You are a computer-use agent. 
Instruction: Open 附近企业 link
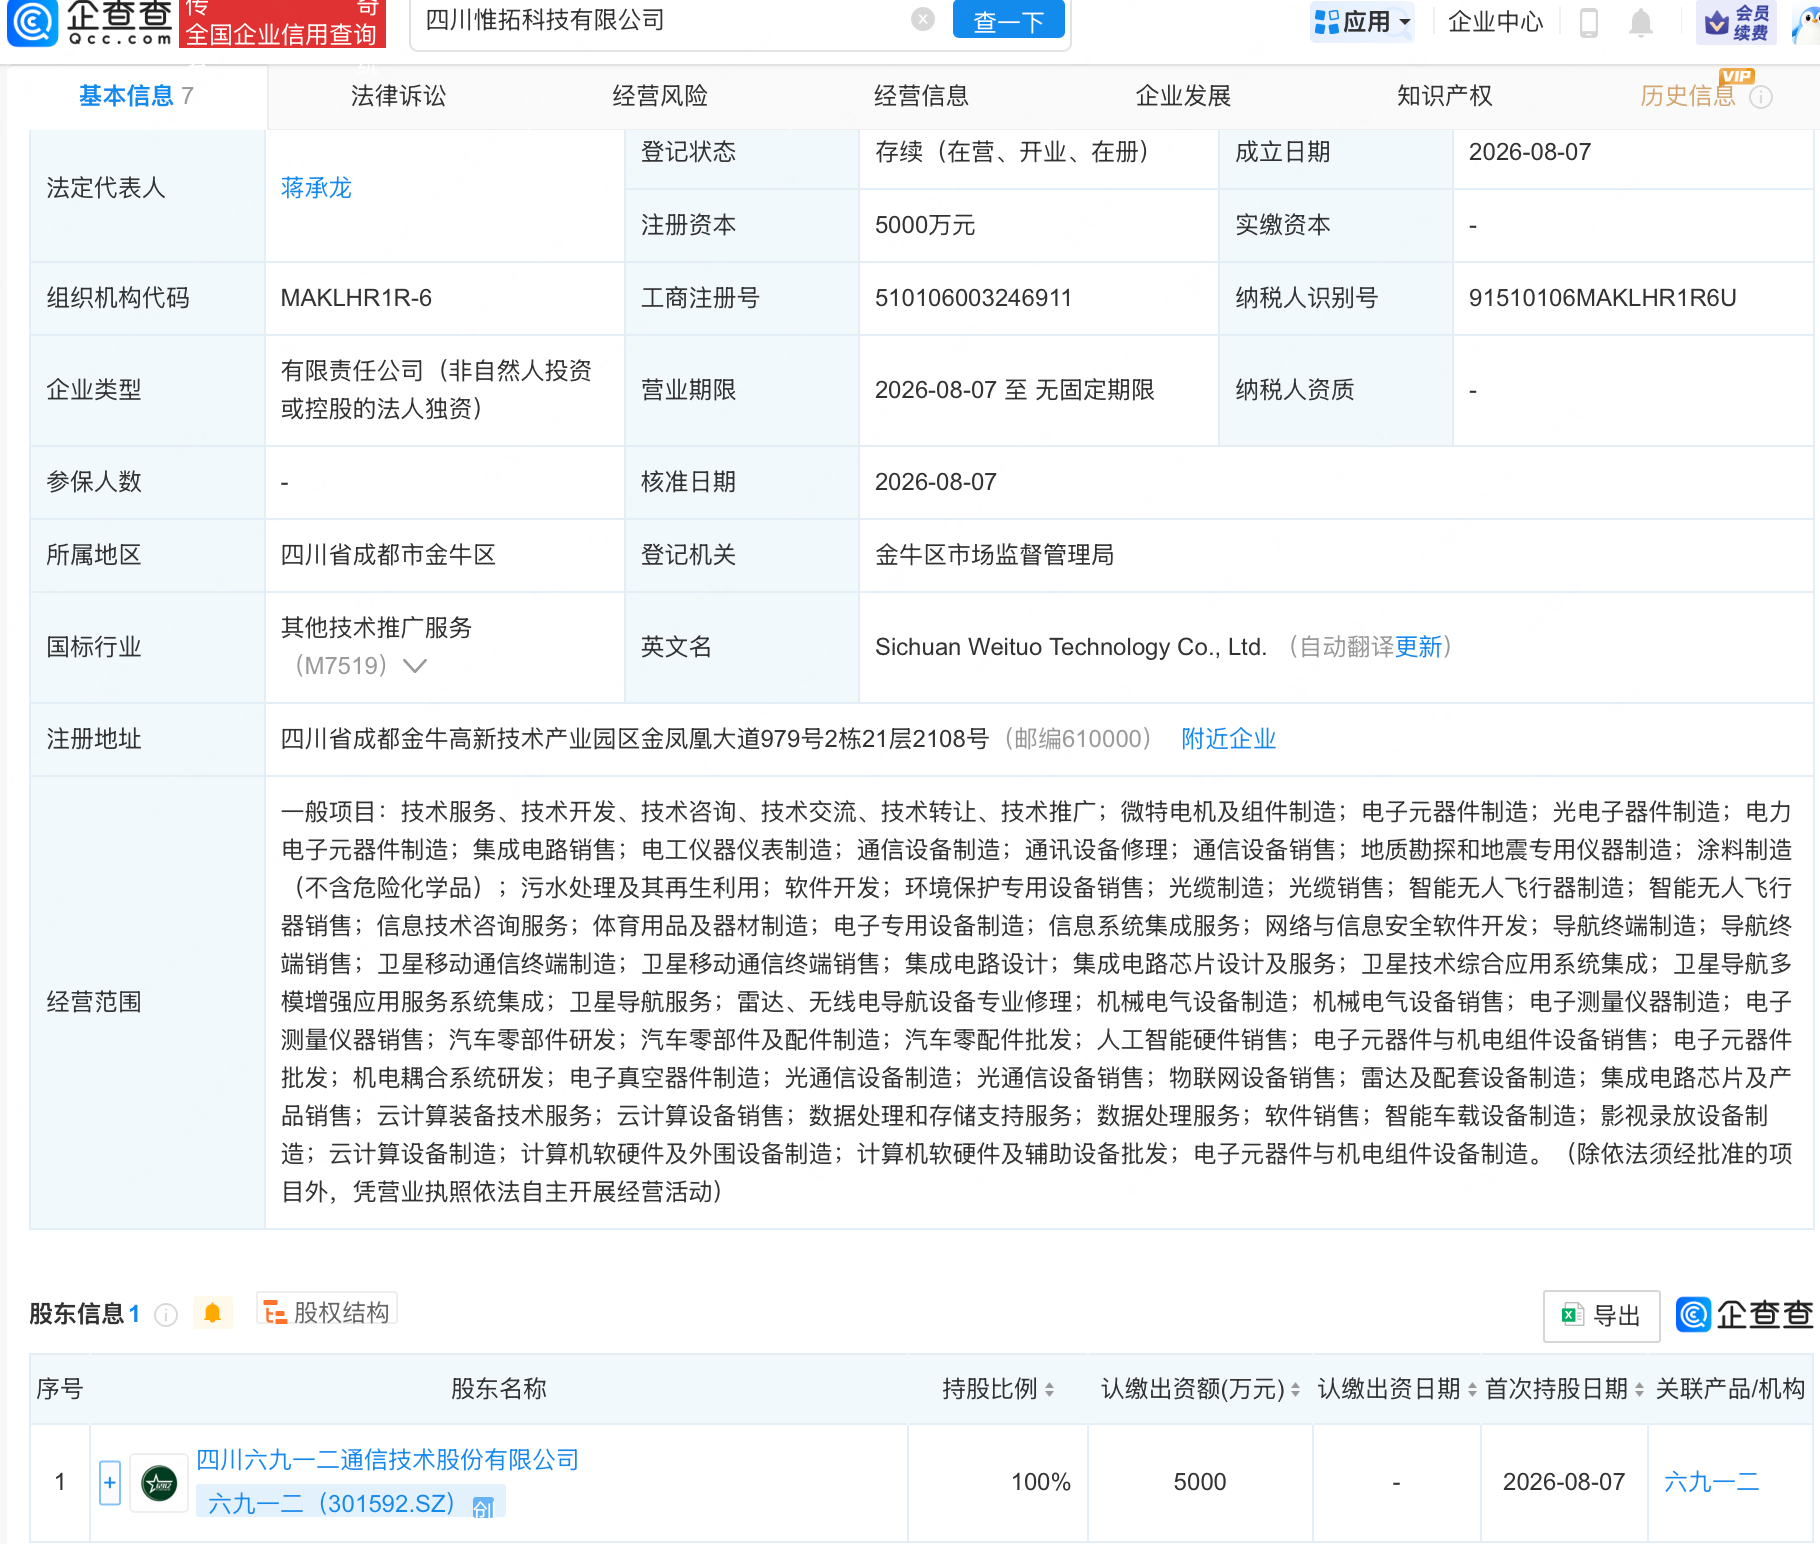click(1228, 739)
